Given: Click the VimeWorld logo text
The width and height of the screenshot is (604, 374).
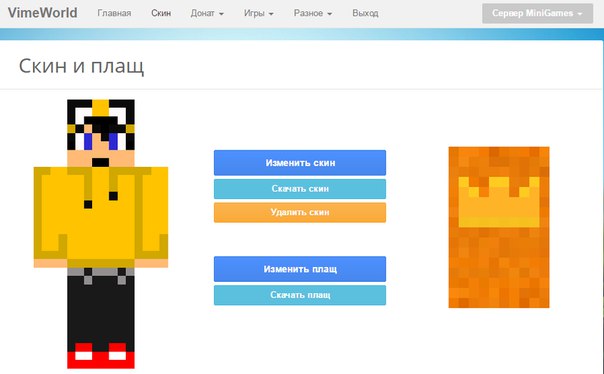Looking at the screenshot, I should click(x=42, y=13).
